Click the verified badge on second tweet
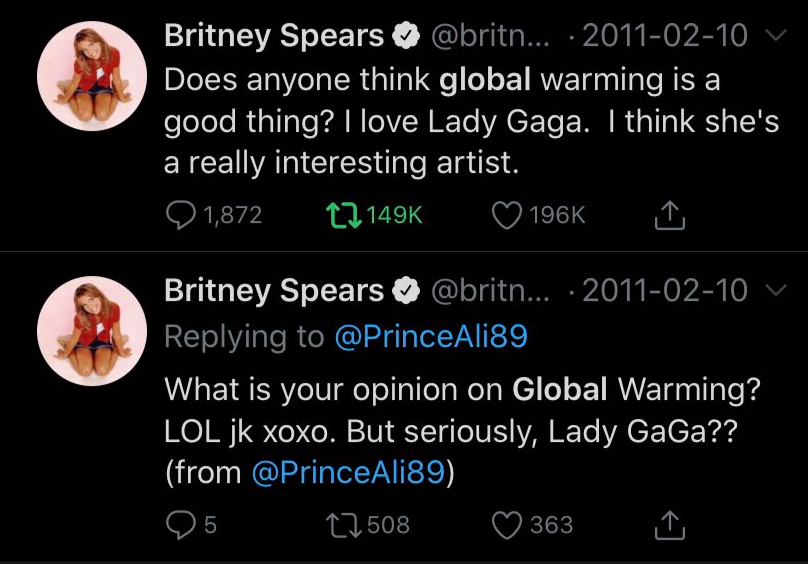This screenshot has height=564, width=808. 405,291
